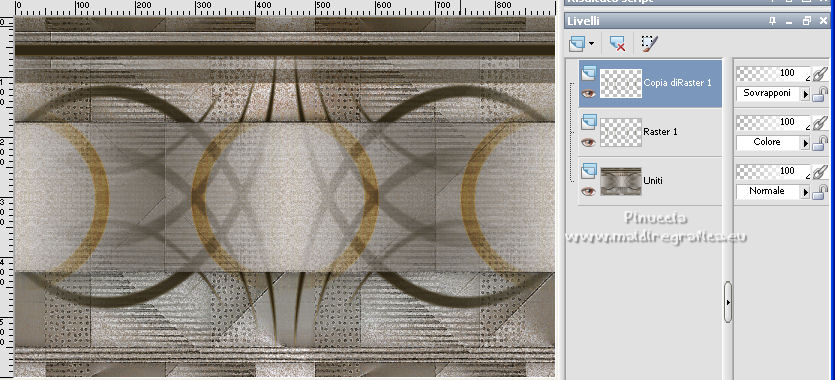Click the Uniti layer thumbnail

[621, 181]
